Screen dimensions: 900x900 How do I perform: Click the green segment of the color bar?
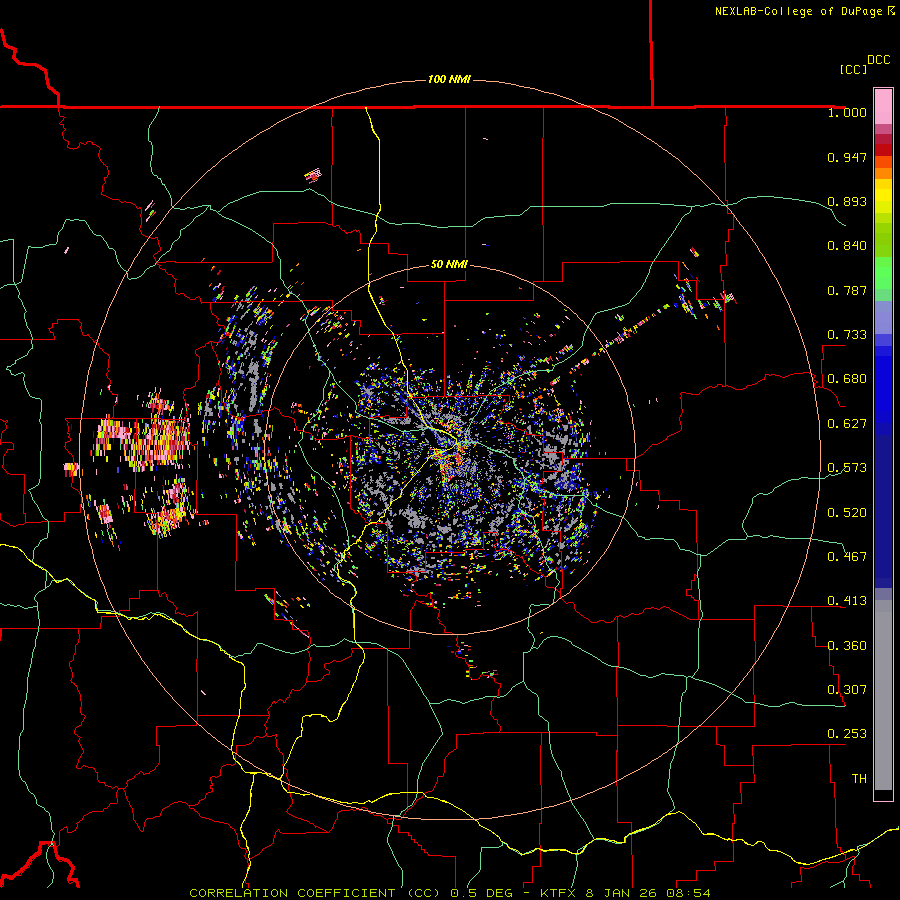[883, 258]
